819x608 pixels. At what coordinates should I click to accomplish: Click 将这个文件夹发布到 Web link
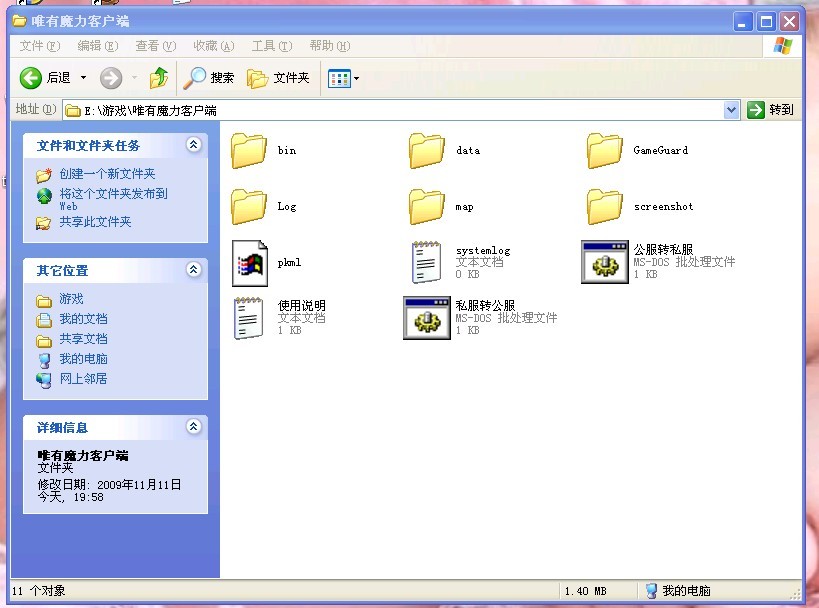pos(113,199)
